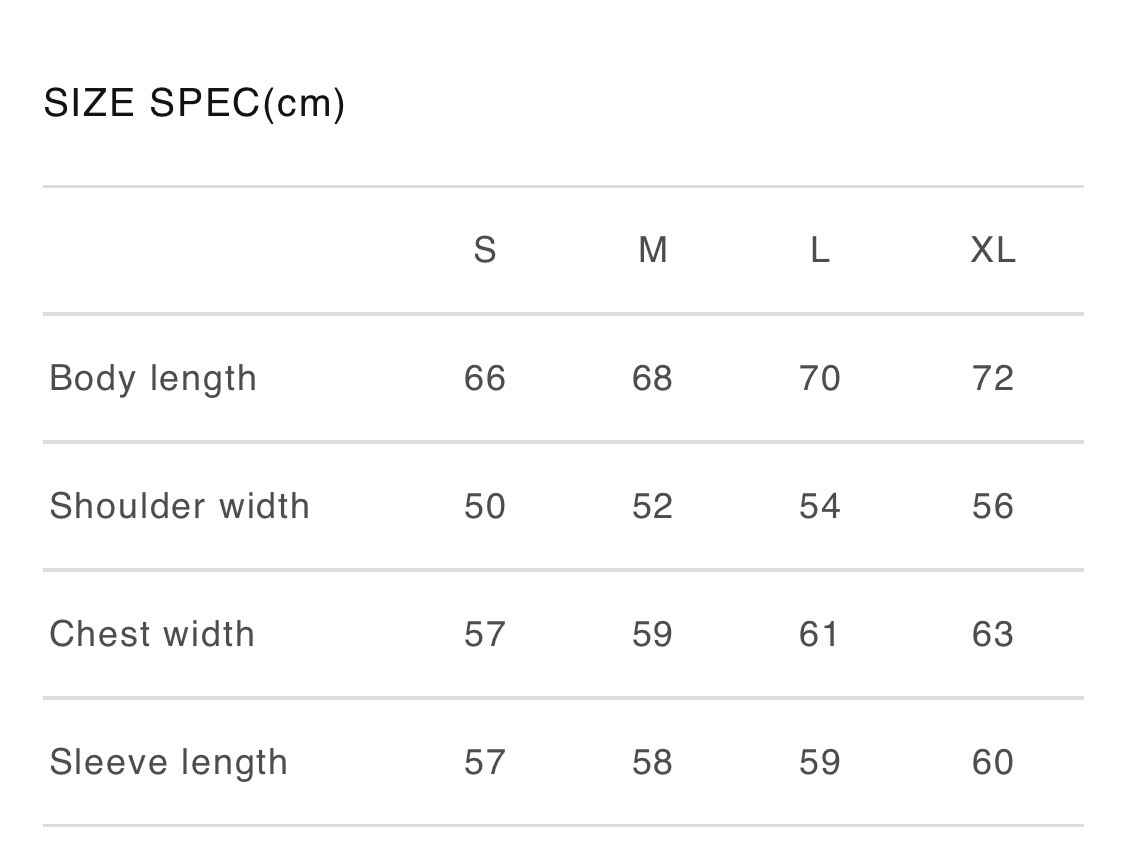
Task: Select Shoulder width value 52 for M
Action: tap(653, 506)
